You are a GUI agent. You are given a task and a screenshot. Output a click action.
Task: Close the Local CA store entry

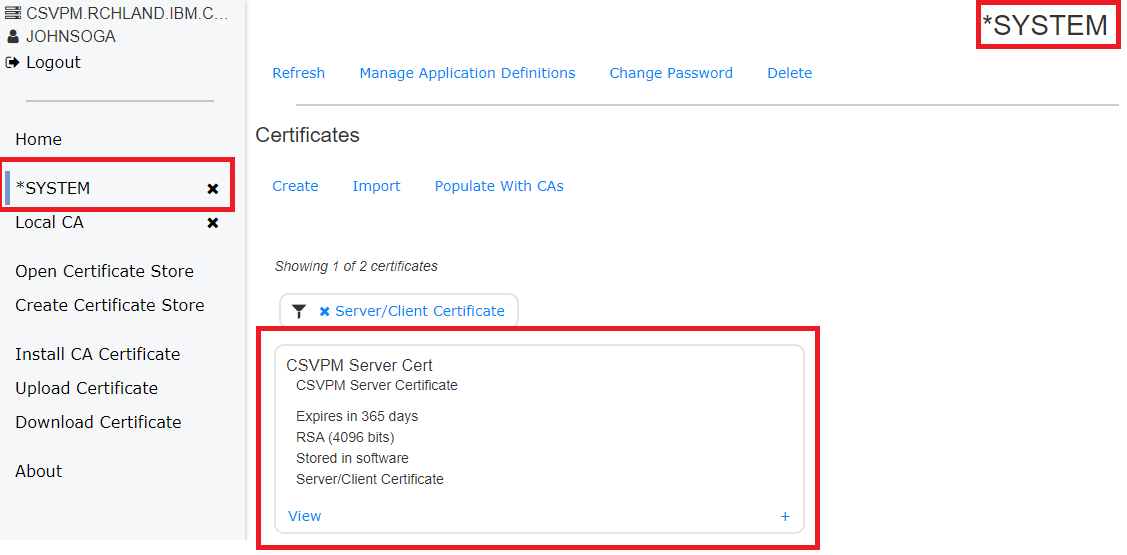[x=213, y=223]
